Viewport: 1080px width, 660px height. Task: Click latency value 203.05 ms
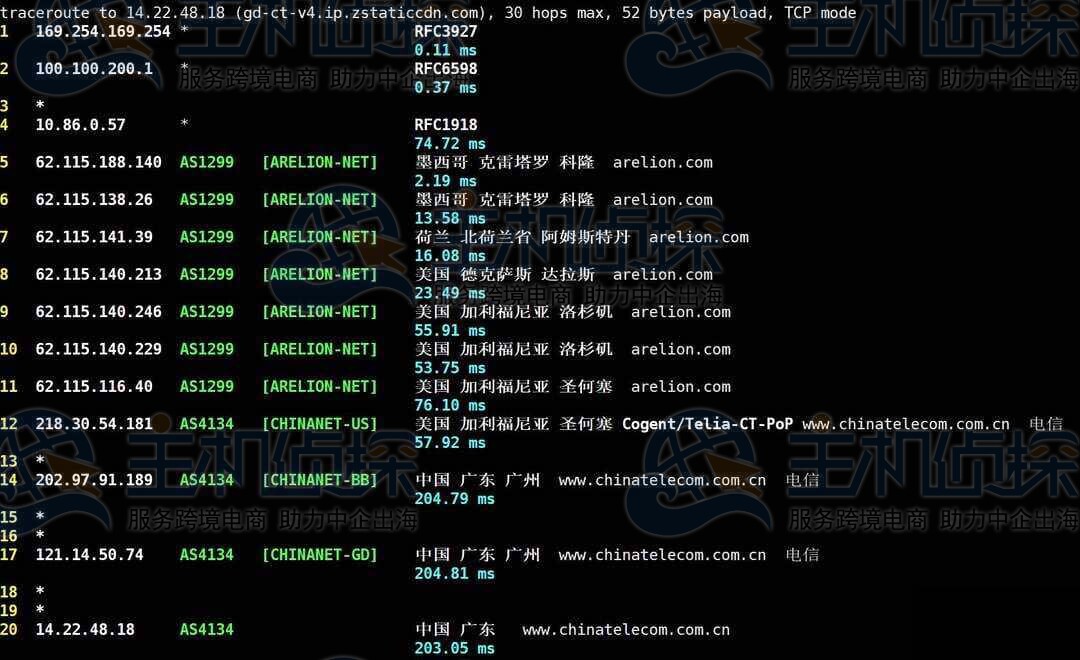tap(455, 648)
